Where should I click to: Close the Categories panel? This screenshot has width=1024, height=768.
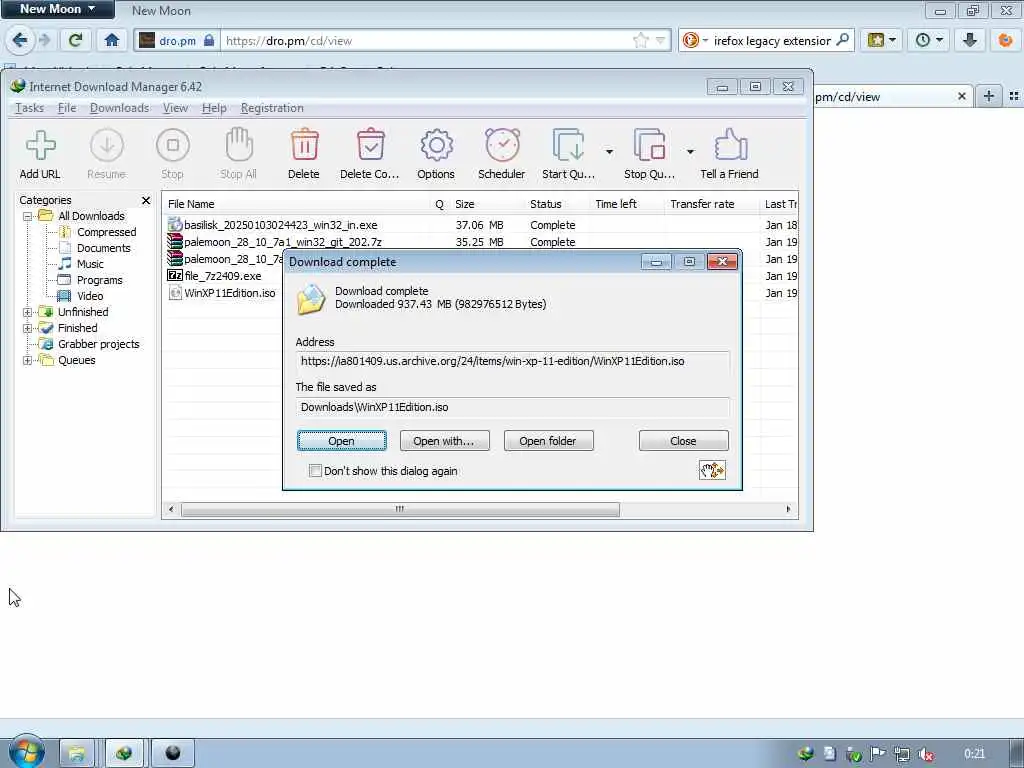(146, 200)
